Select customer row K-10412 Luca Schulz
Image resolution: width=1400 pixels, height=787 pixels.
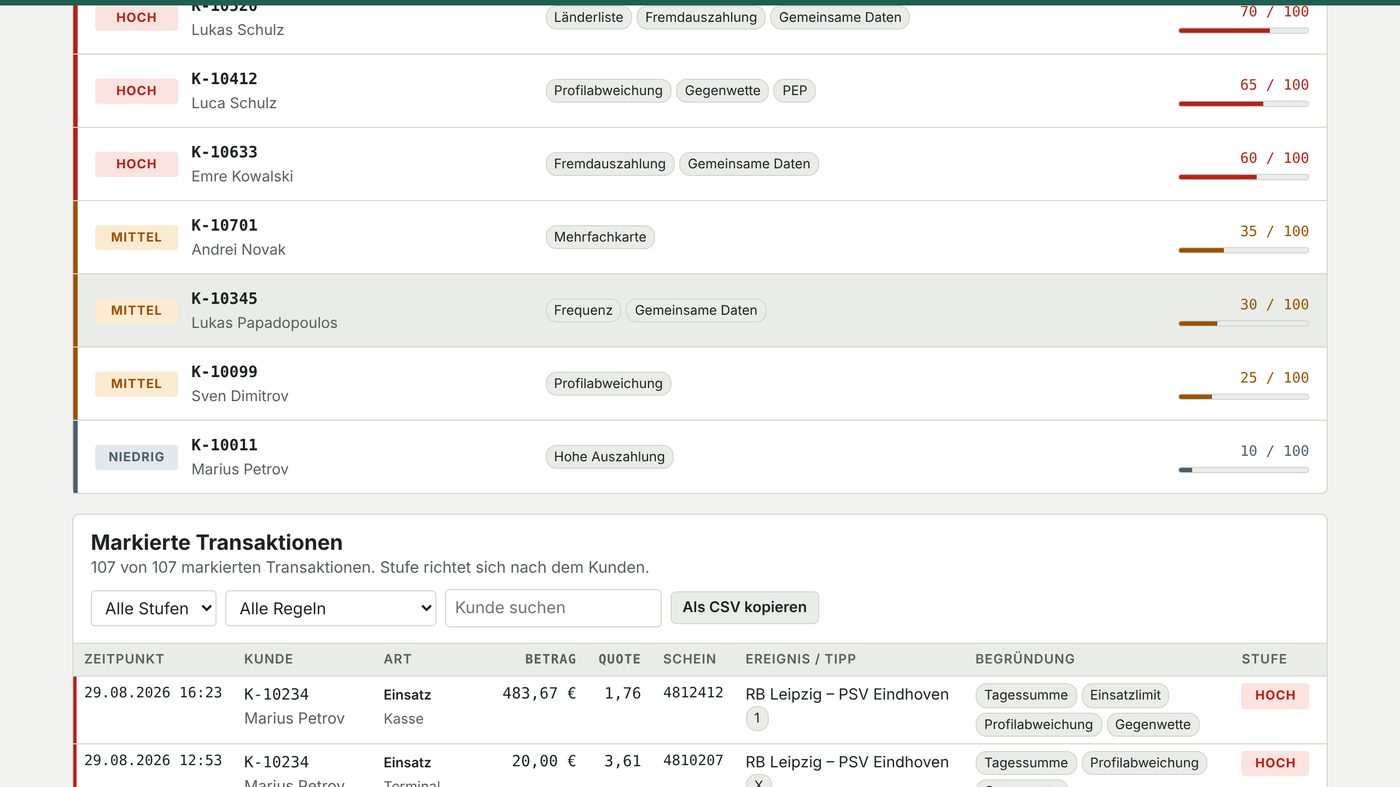[x=700, y=91]
